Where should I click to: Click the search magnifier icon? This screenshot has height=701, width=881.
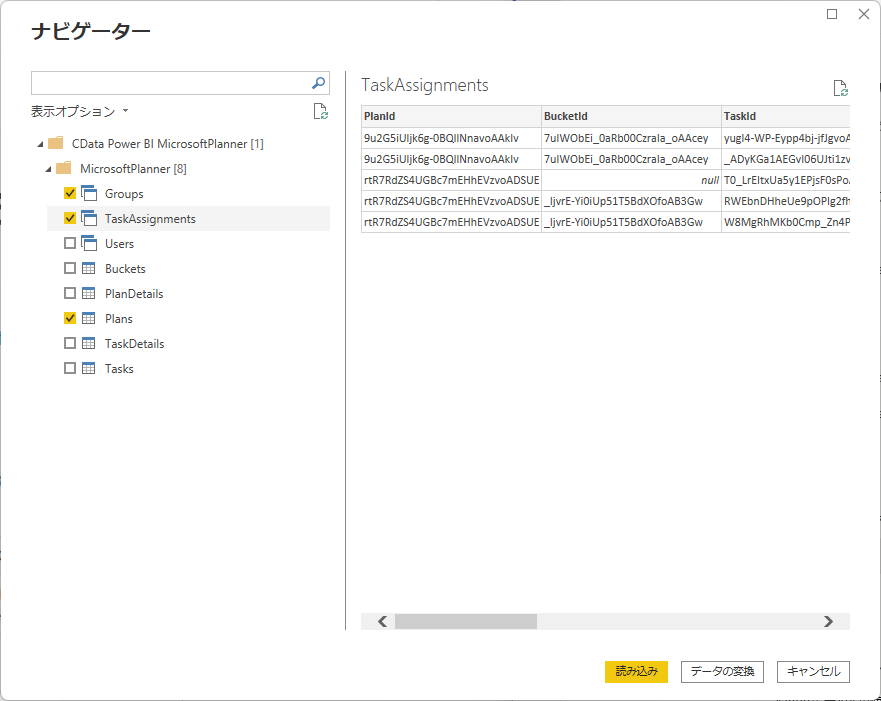click(x=318, y=83)
